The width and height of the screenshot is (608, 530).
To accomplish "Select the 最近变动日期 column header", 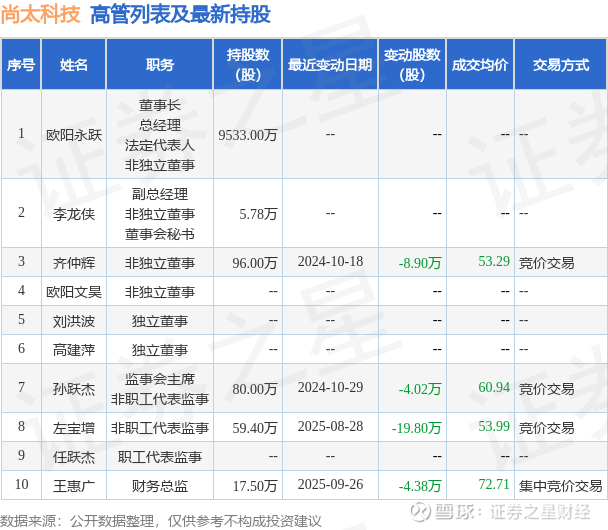I will [x=330, y=64].
